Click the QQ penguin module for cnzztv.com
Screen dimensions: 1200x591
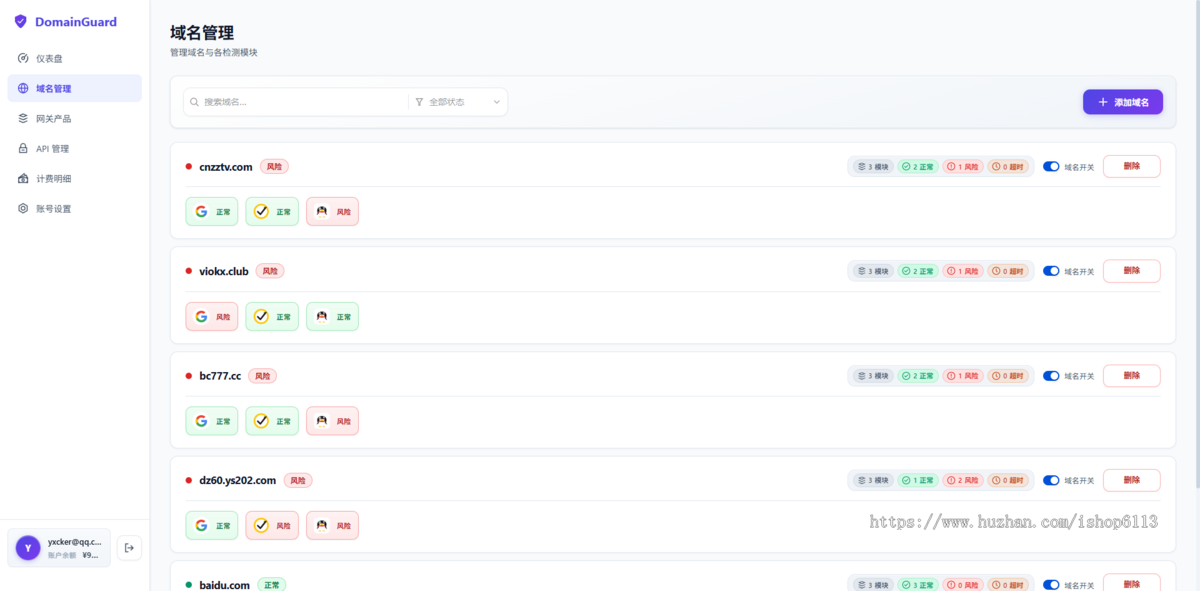point(332,212)
